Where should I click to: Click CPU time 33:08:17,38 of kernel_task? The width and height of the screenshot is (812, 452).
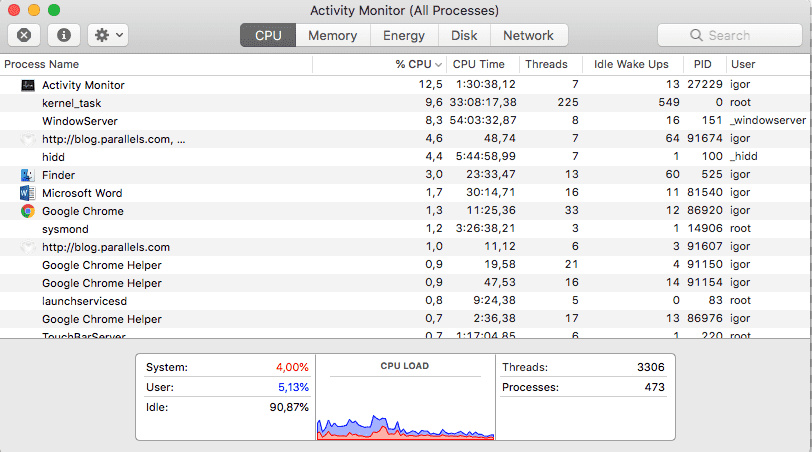[x=483, y=103]
